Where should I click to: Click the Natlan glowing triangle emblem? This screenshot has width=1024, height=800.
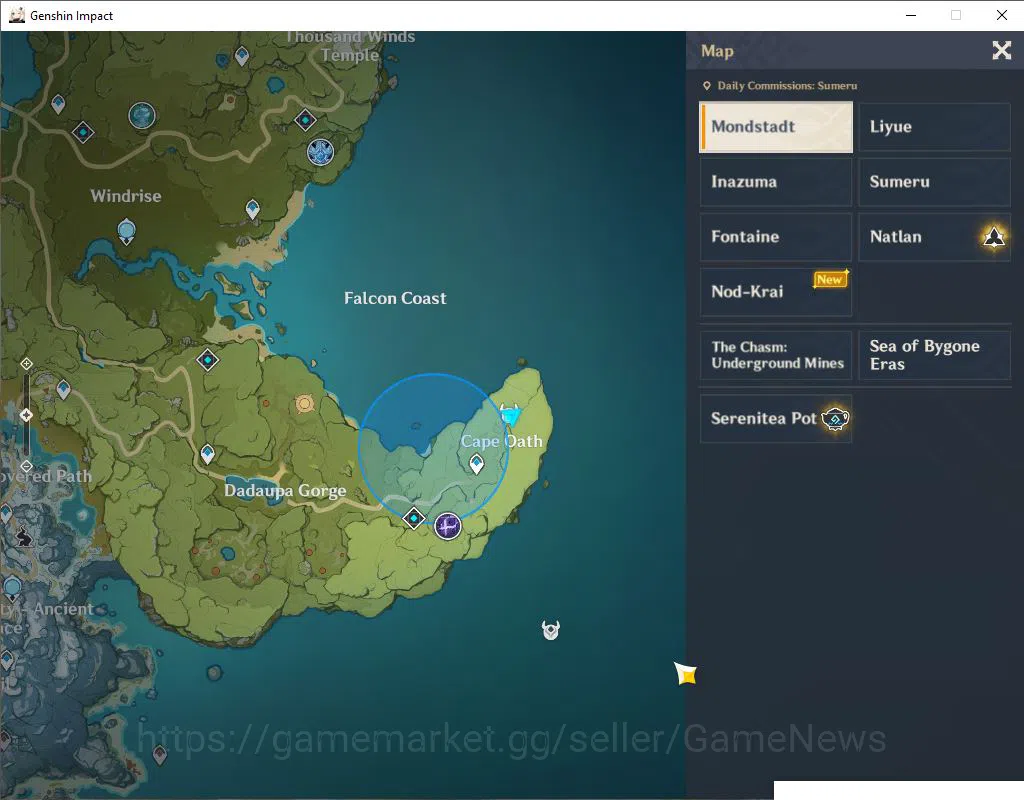pos(993,236)
